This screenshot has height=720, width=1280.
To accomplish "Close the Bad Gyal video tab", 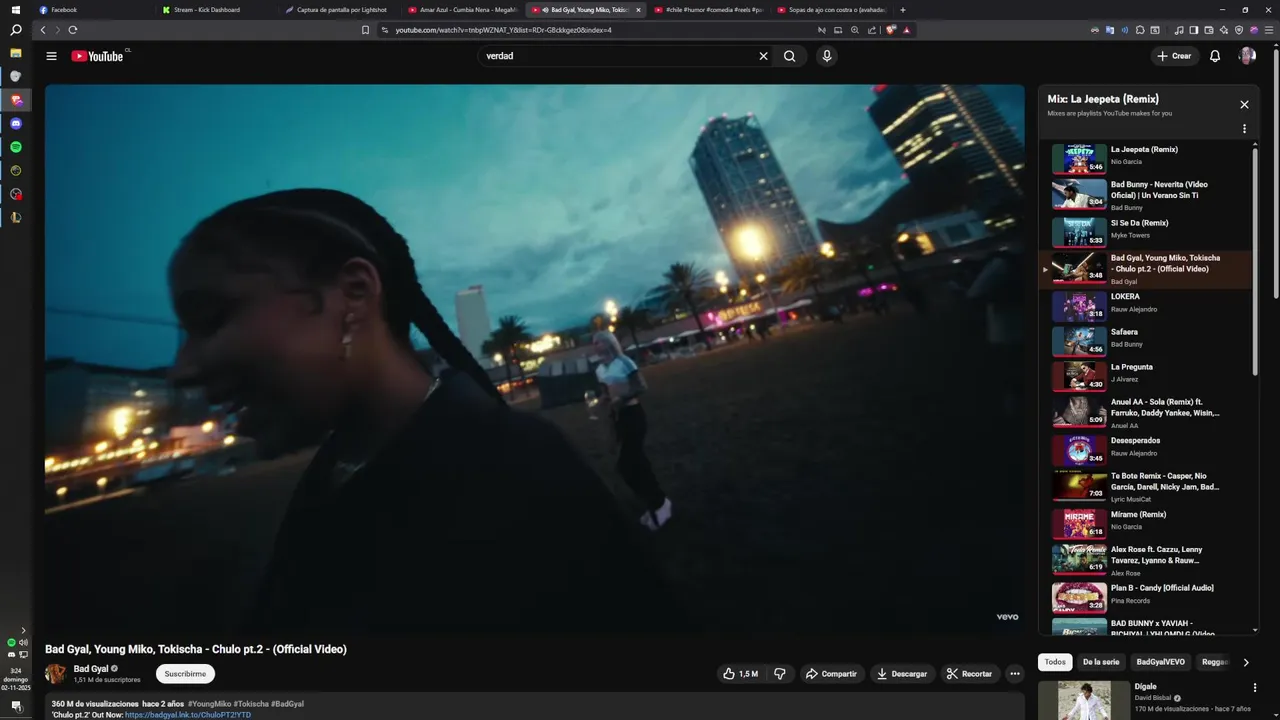I will click(638, 10).
